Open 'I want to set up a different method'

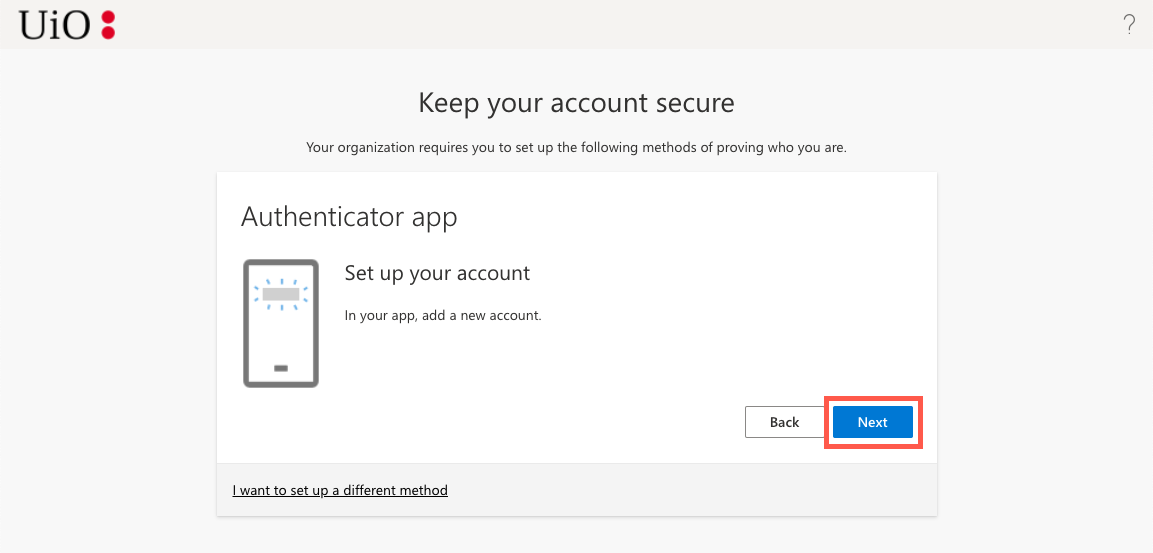point(340,490)
